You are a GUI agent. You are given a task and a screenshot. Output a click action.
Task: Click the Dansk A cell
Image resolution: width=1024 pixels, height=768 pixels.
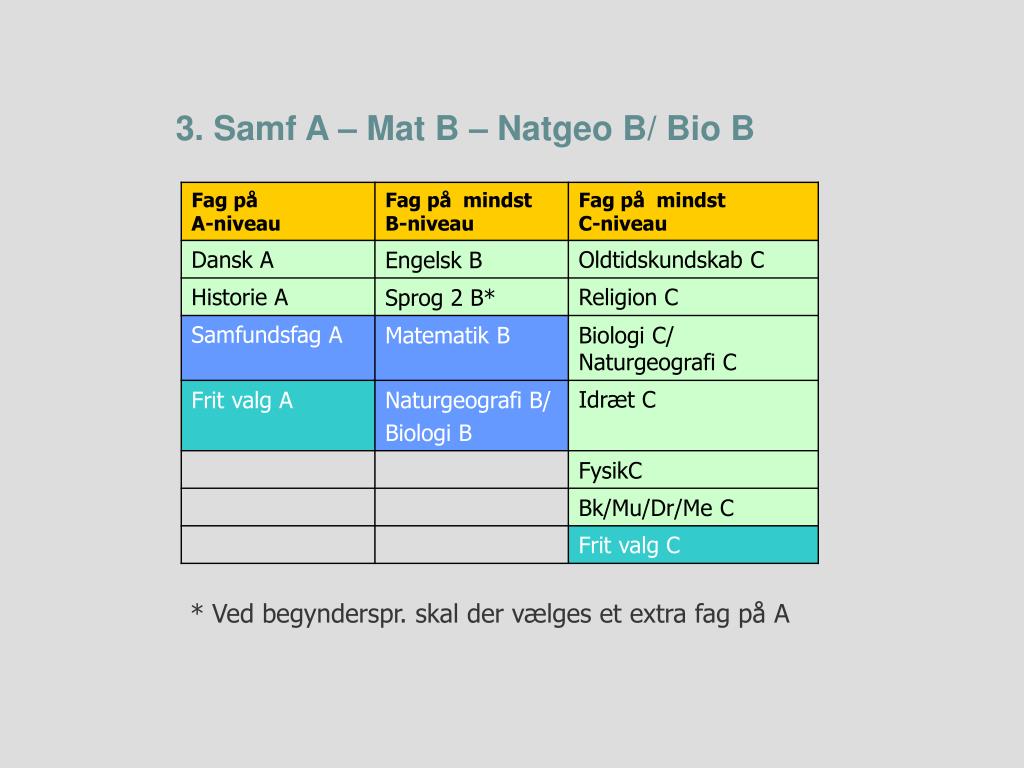(278, 260)
